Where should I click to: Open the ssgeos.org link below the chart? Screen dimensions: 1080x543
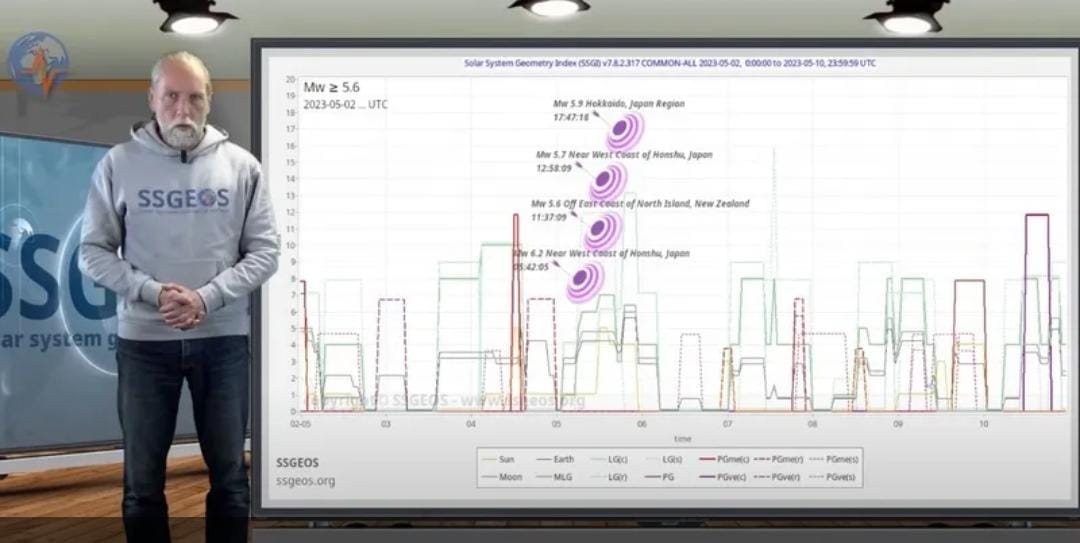click(305, 481)
